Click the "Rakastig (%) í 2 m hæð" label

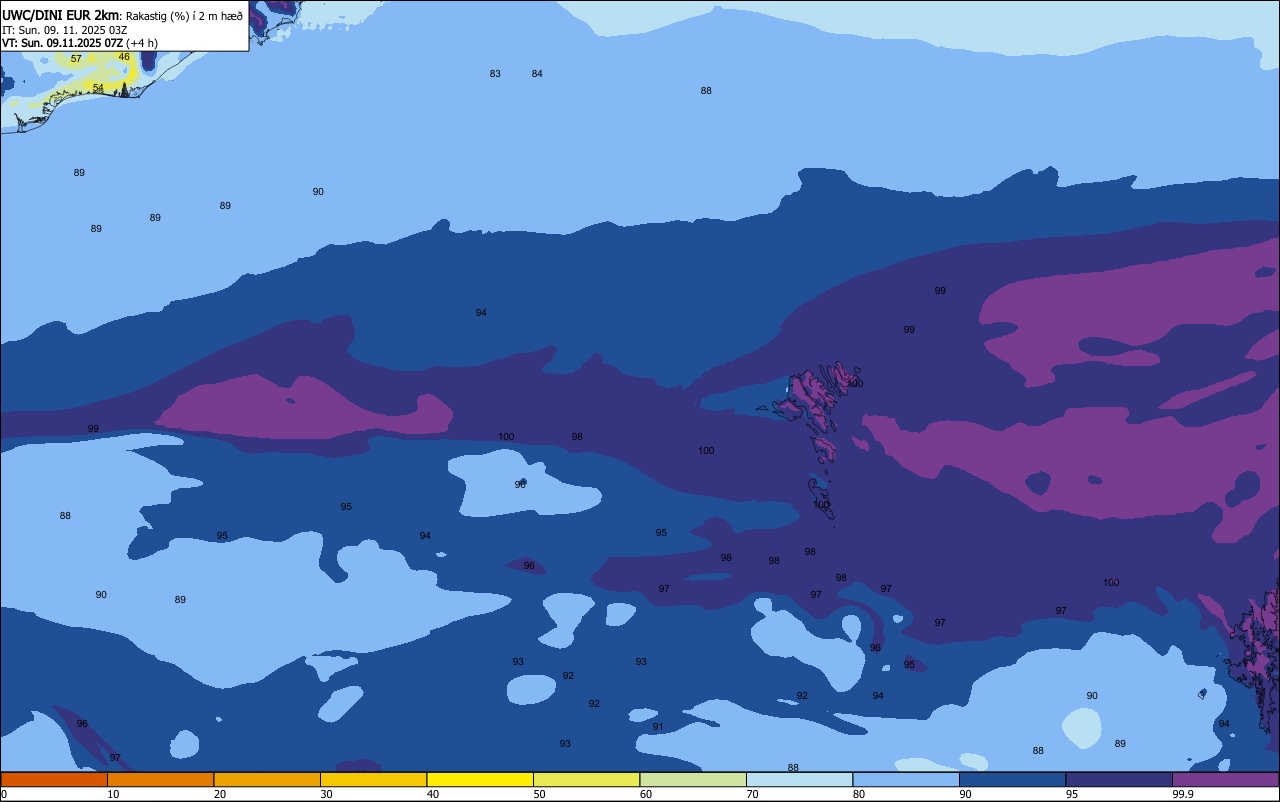(x=184, y=15)
